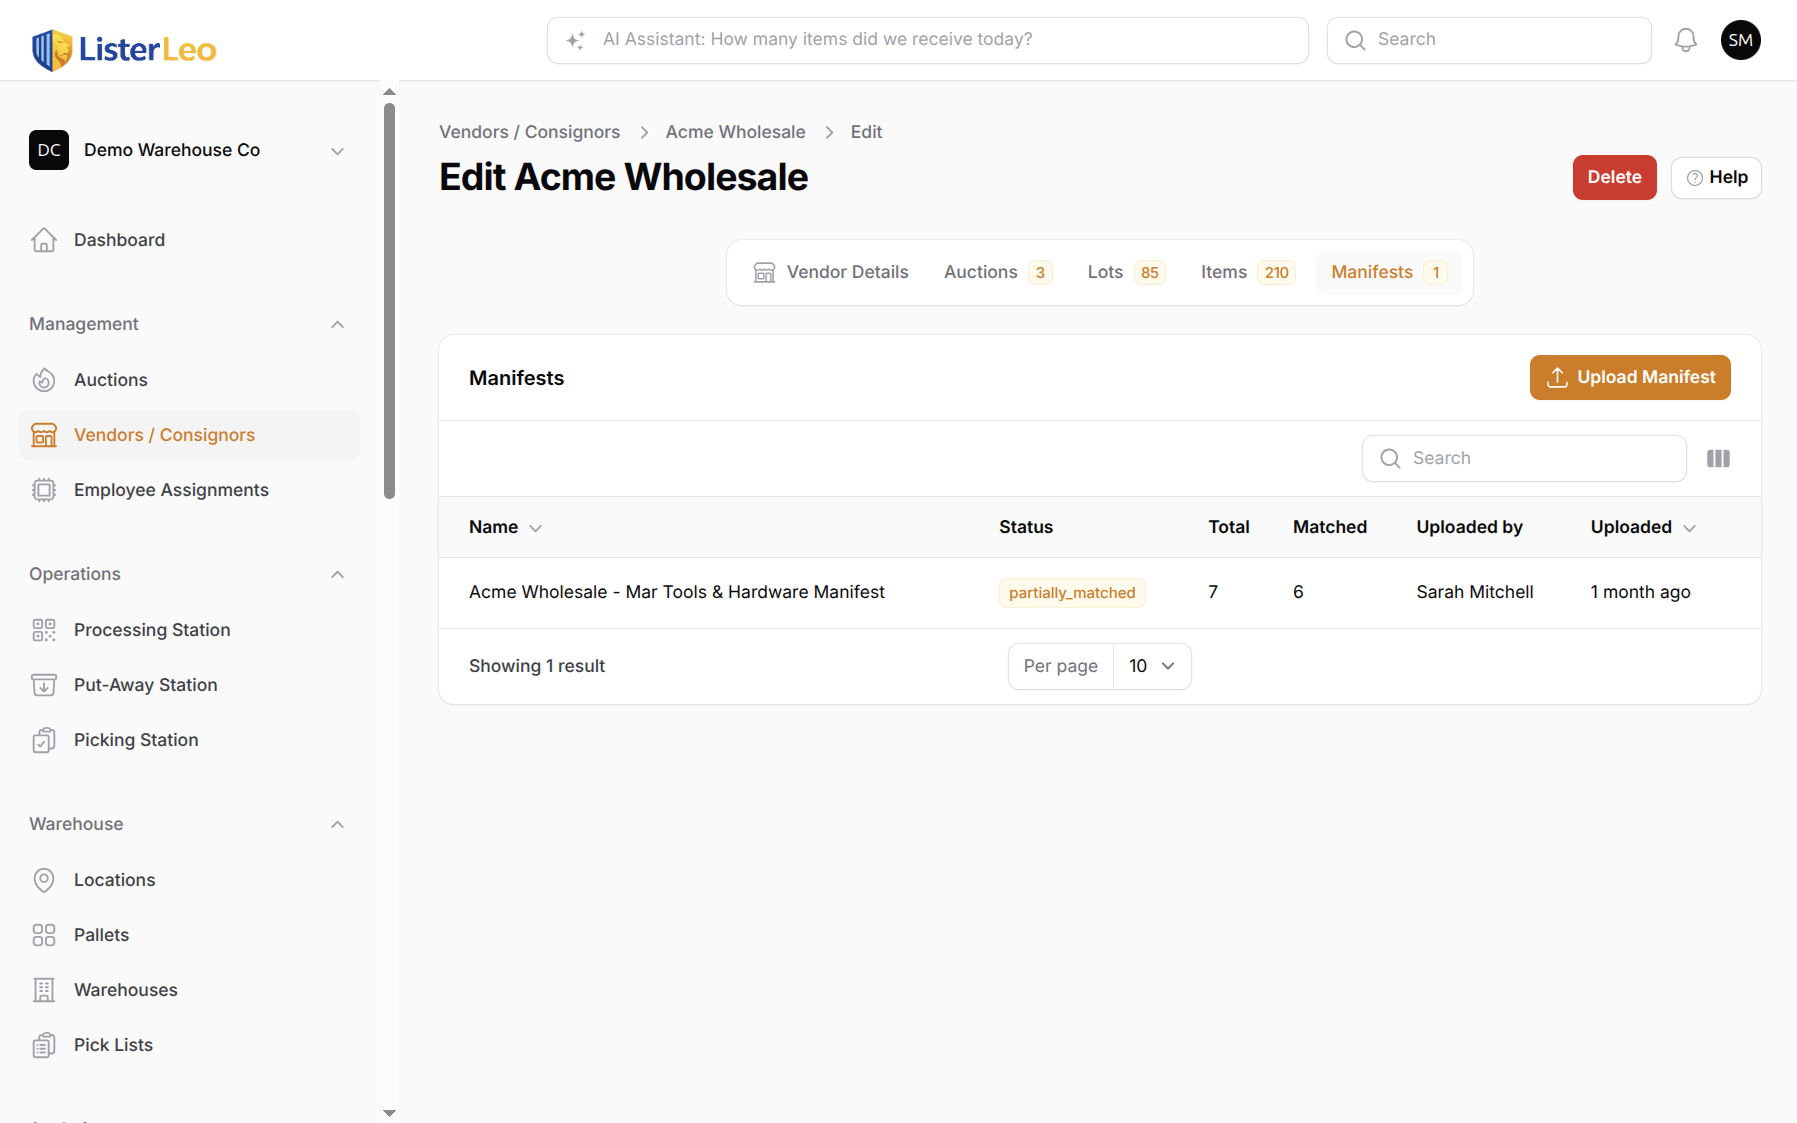Click the DC company badge
Screen dimensions: 1797x1123
pos(49,150)
